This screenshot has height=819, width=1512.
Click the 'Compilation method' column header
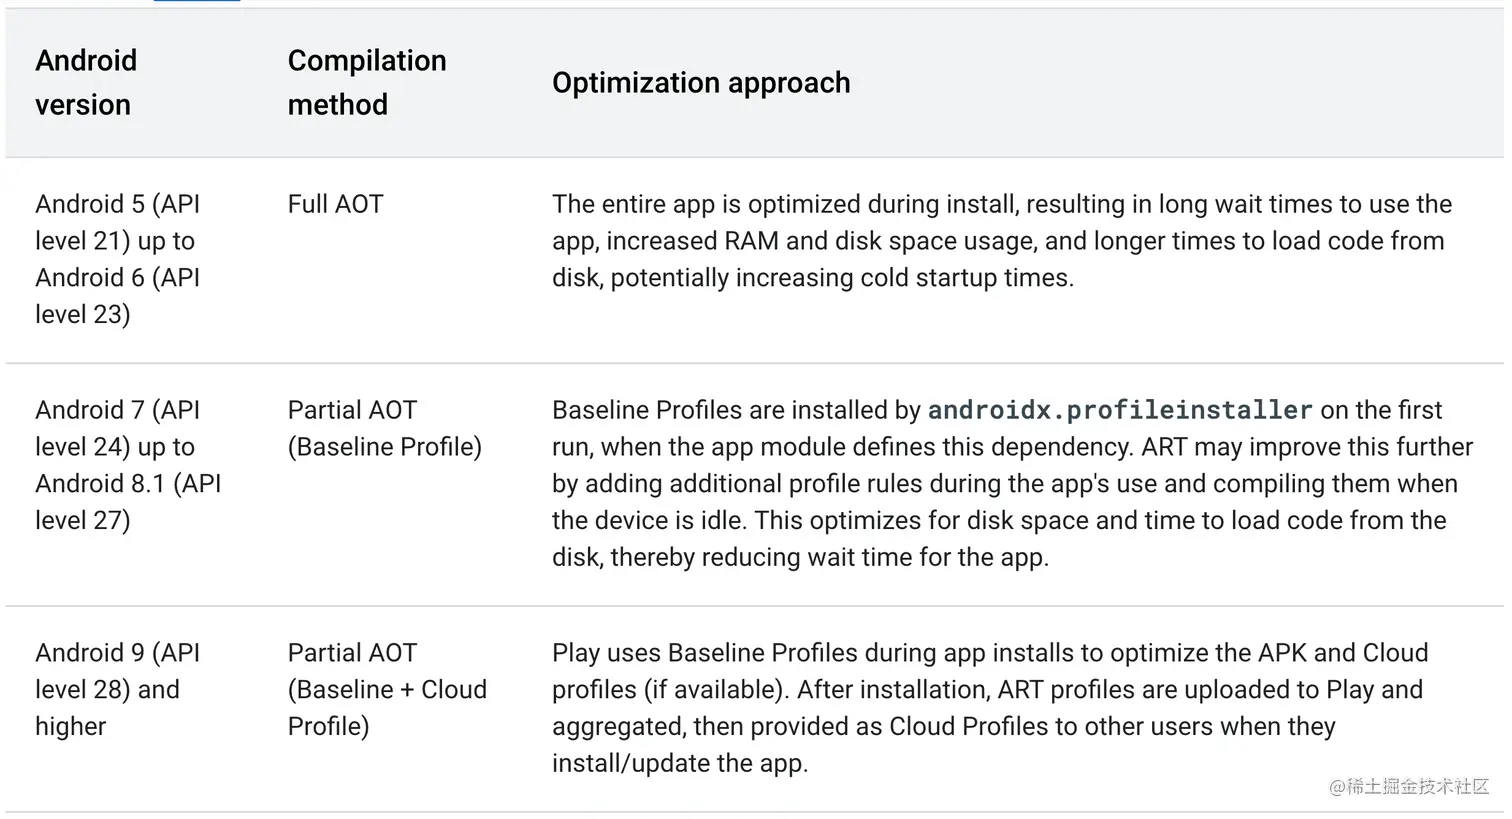click(367, 82)
